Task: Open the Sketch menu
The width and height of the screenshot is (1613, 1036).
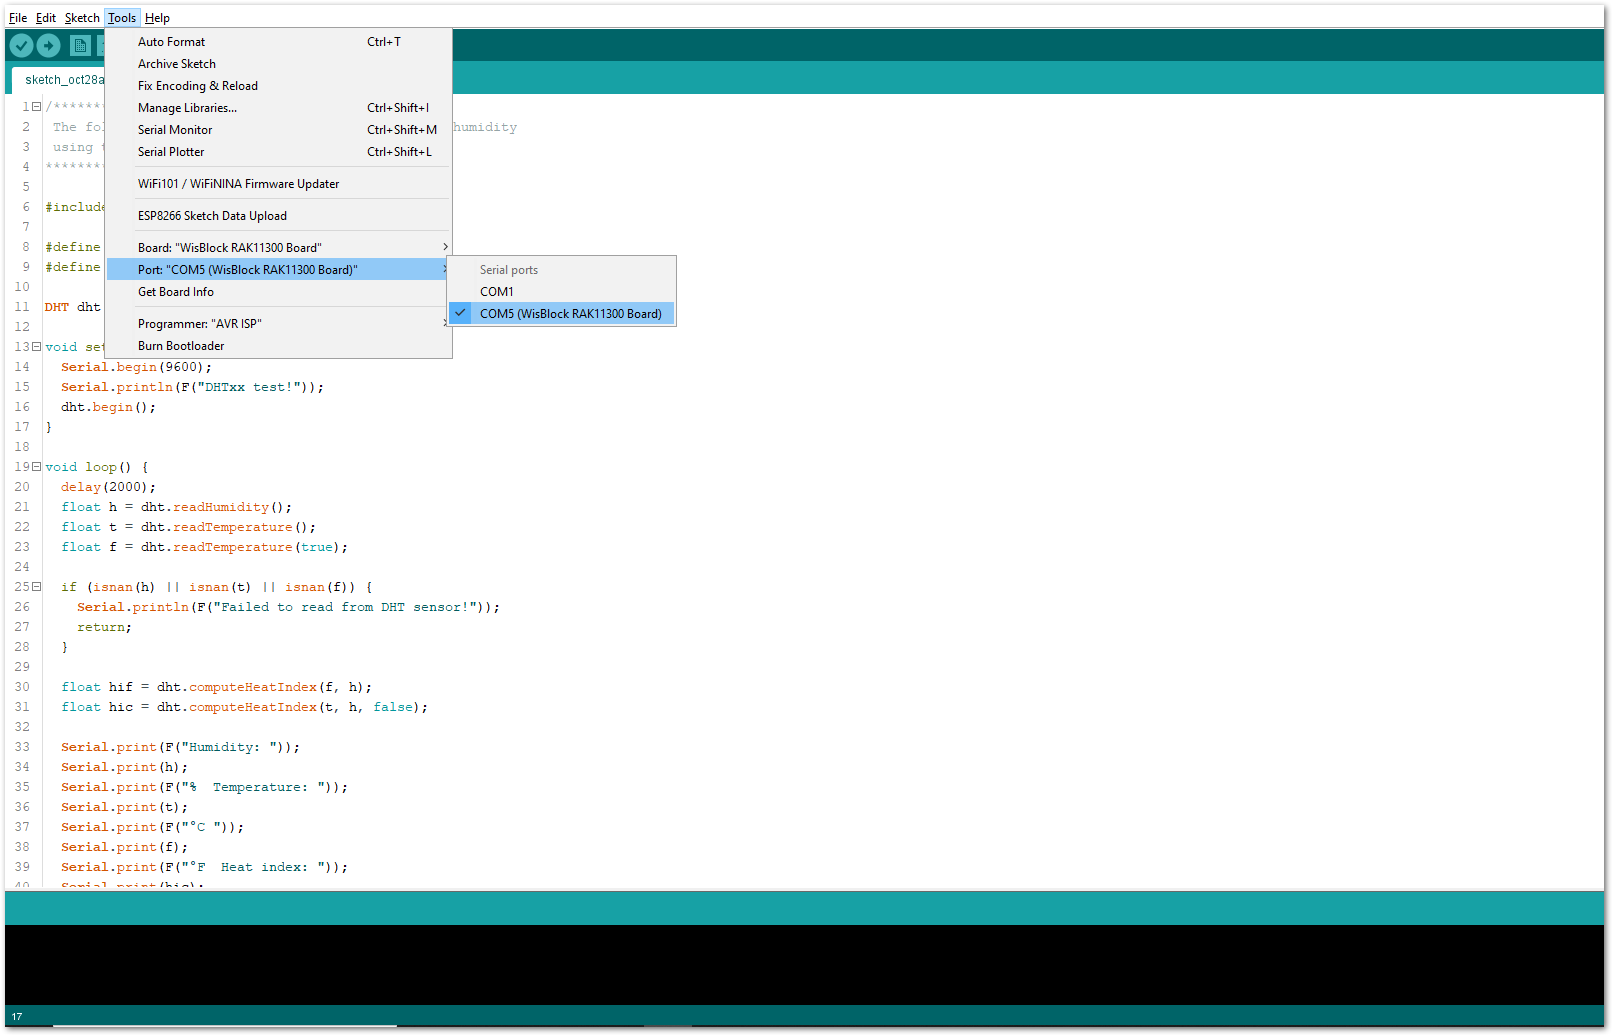Action: pos(82,18)
